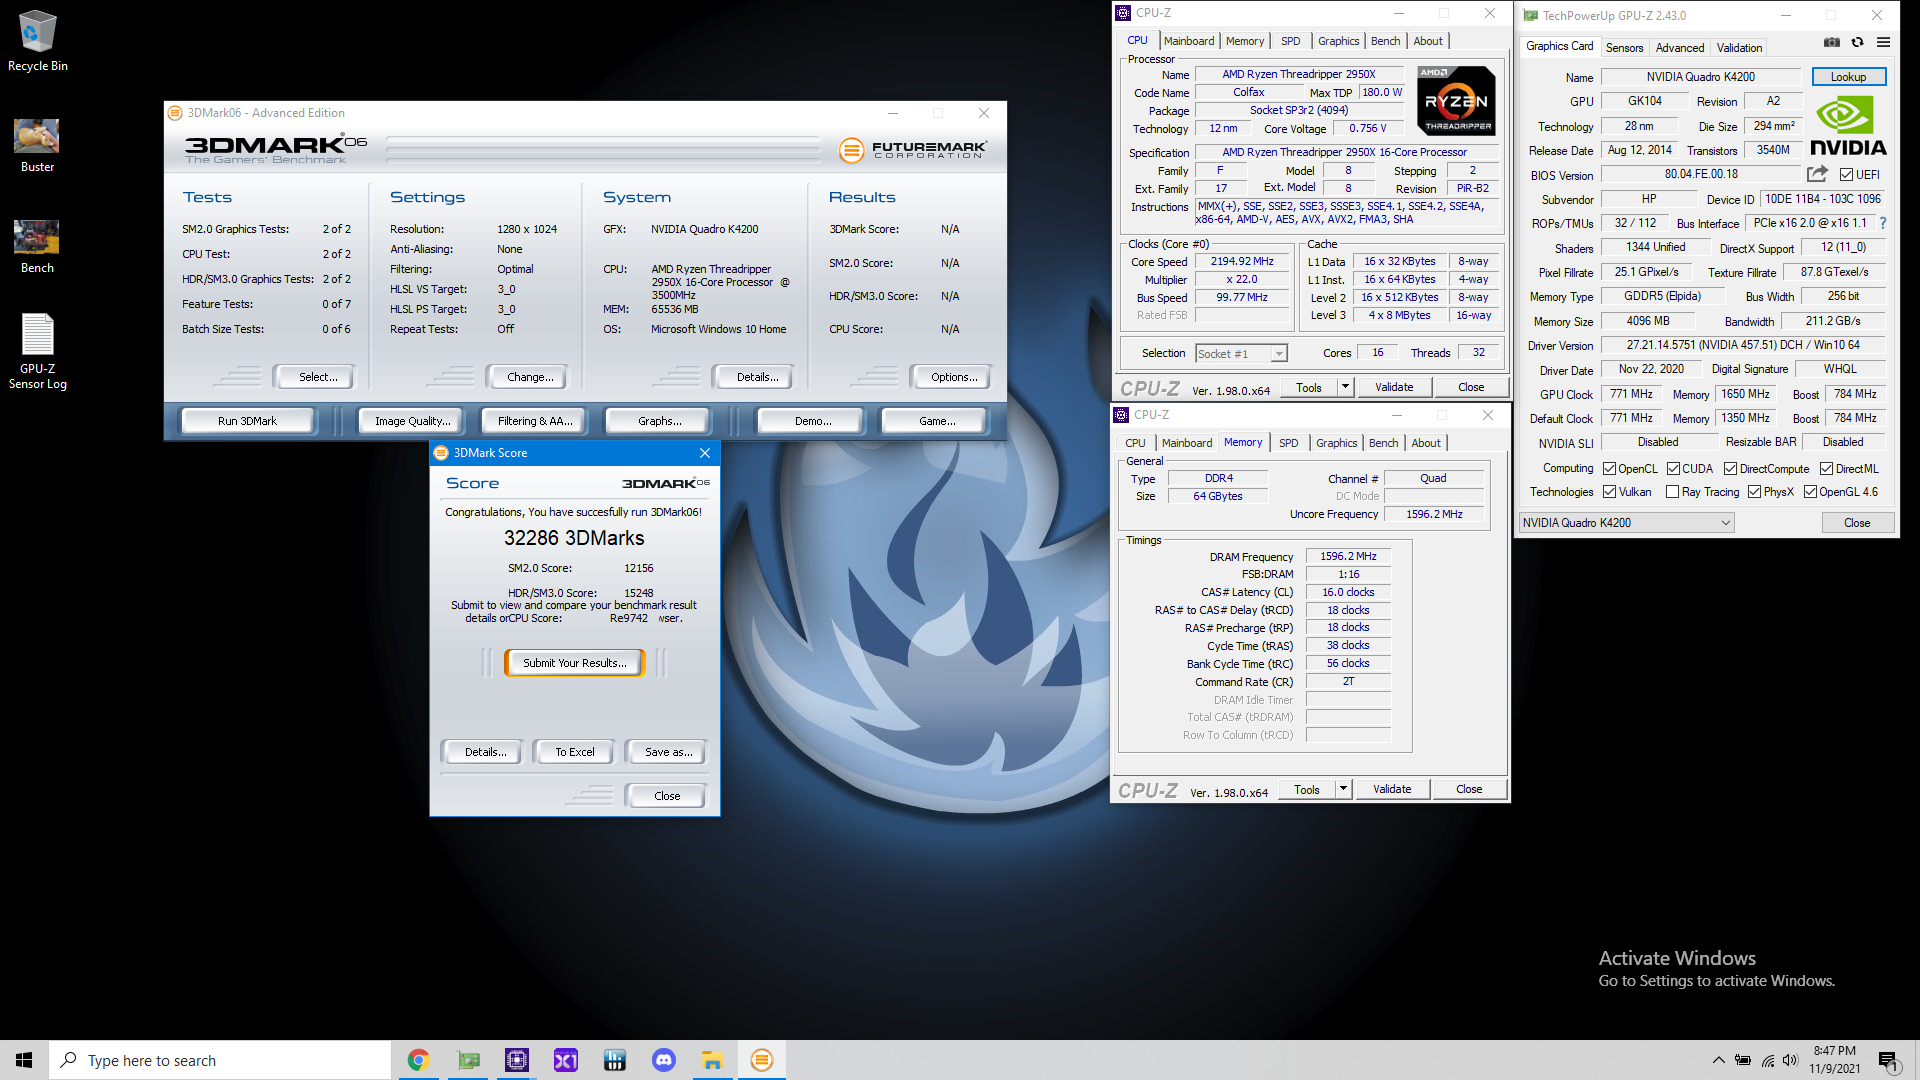Open the Validation tab in GPU-Z
The width and height of the screenshot is (1920, 1080).
tap(1739, 47)
